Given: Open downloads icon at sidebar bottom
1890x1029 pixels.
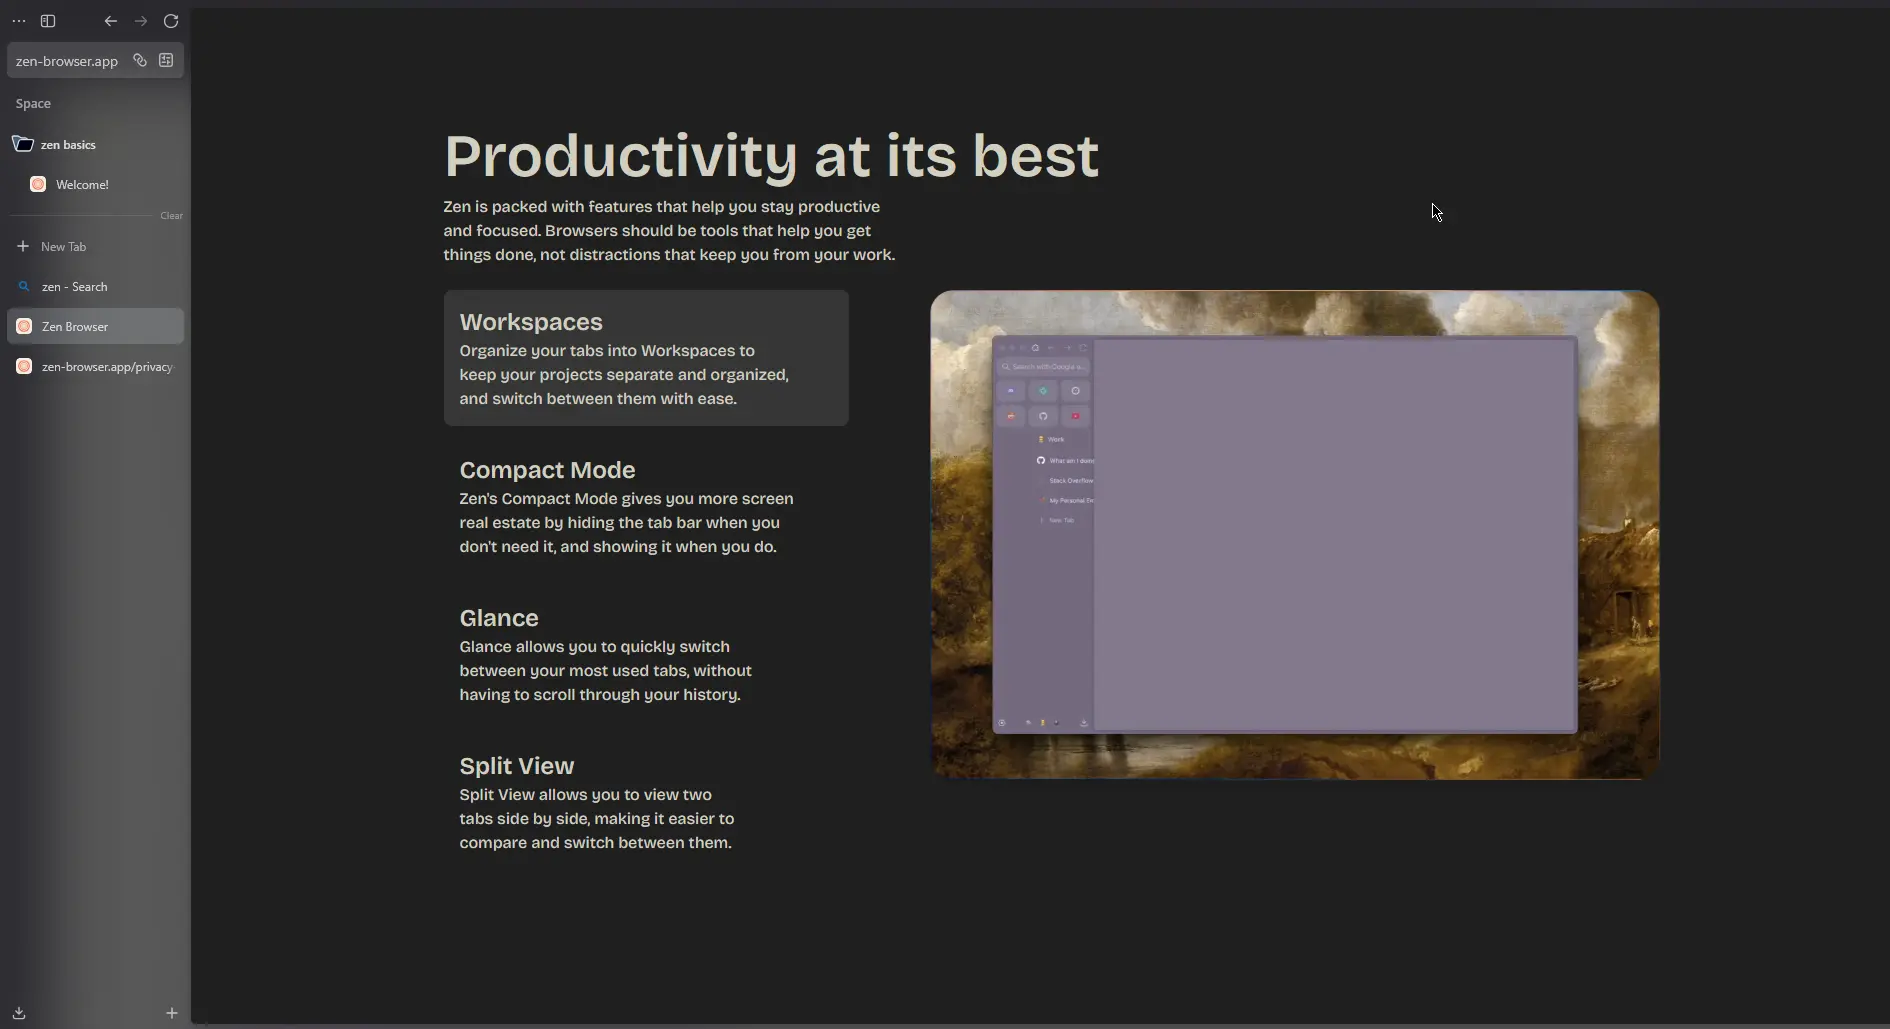Looking at the screenshot, I should coord(19,1013).
